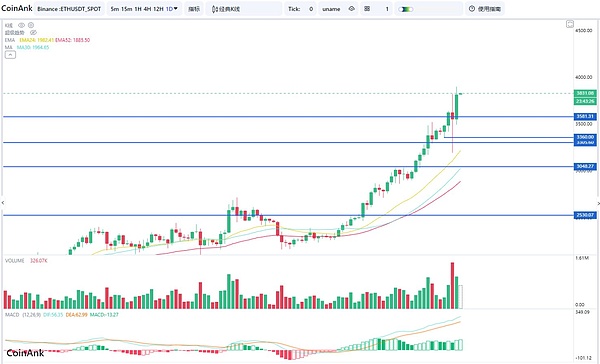The height and width of the screenshot is (364, 600).
Task: Open the 指标 indicators button
Action: point(194,9)
